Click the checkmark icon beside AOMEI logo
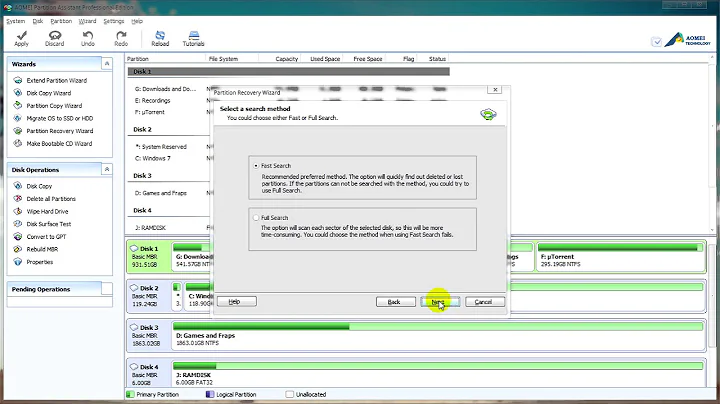The height and width of the screenshot is (404, 720). [657, 42]
